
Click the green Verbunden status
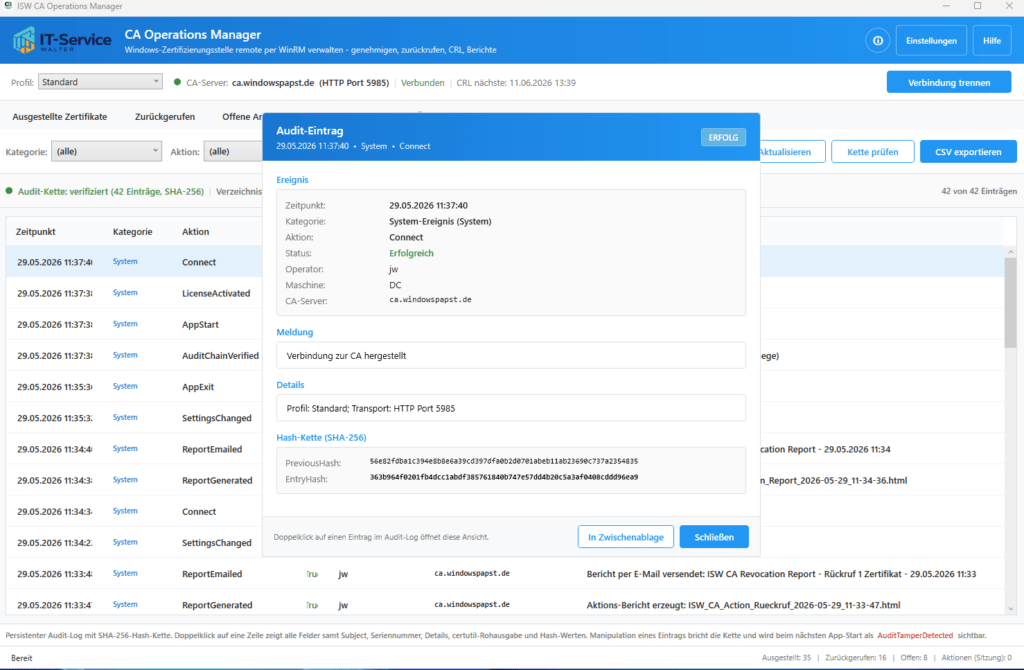pos(423,83)
